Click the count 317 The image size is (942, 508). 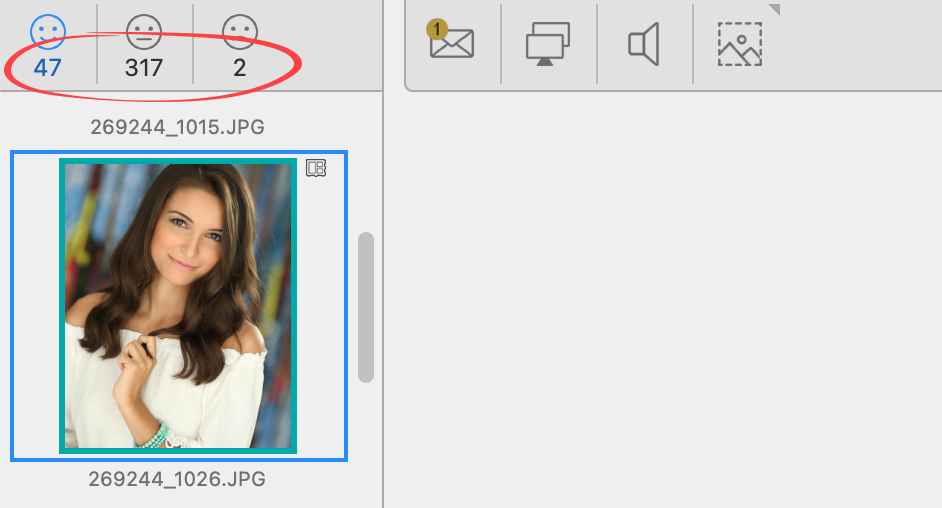pyautogui.click(x=144, y=68)
